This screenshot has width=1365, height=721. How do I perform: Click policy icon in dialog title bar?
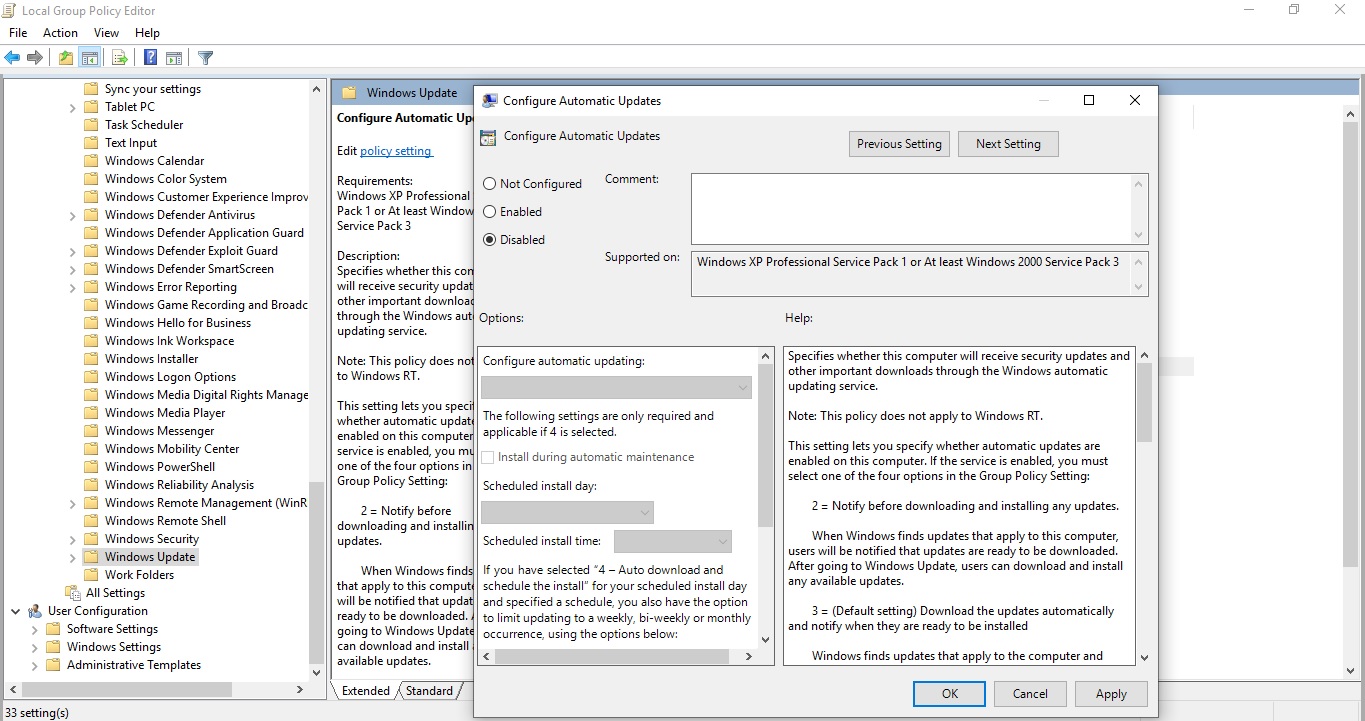(x=490, y=101)
